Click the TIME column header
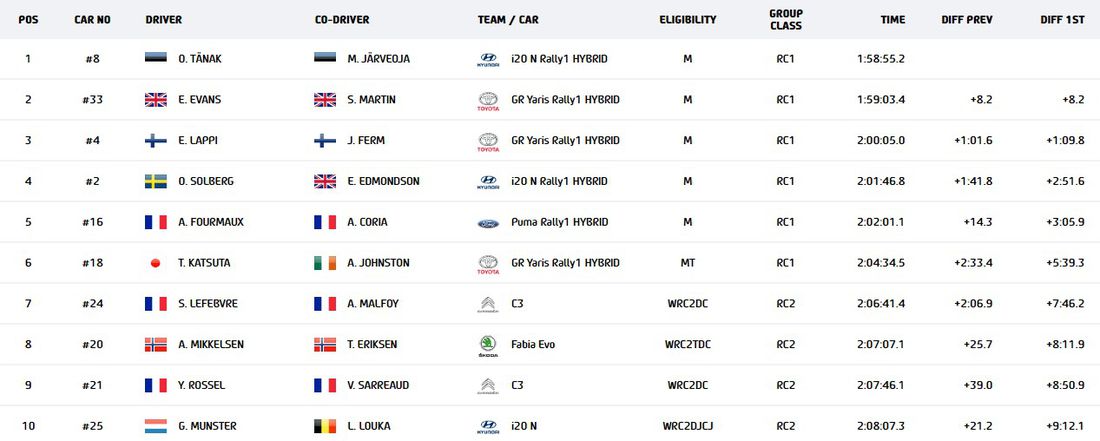This screenshot has width=1100, height=441. pyautogui.click(x=892, y=20)
